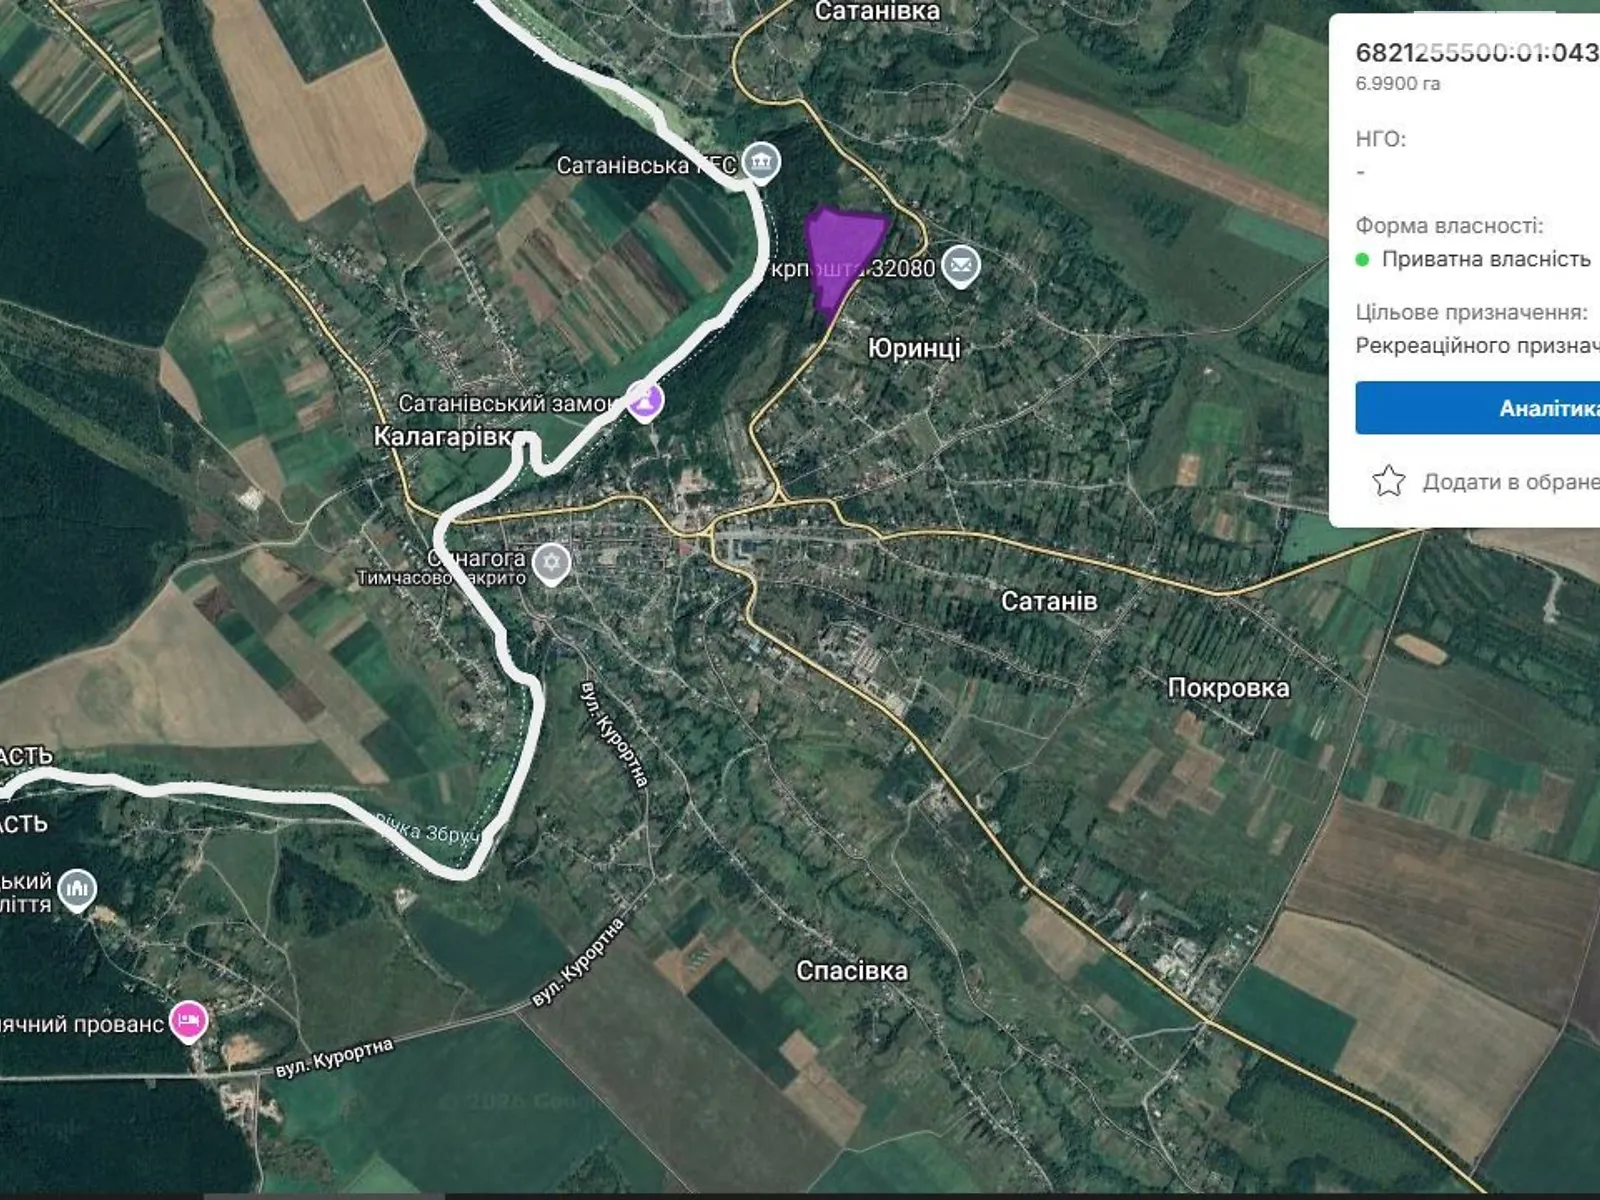Click the Укрпошта 32080 mail marker icon
This screenshot has height=1200, width=1600.
click(x=961, y=266)
